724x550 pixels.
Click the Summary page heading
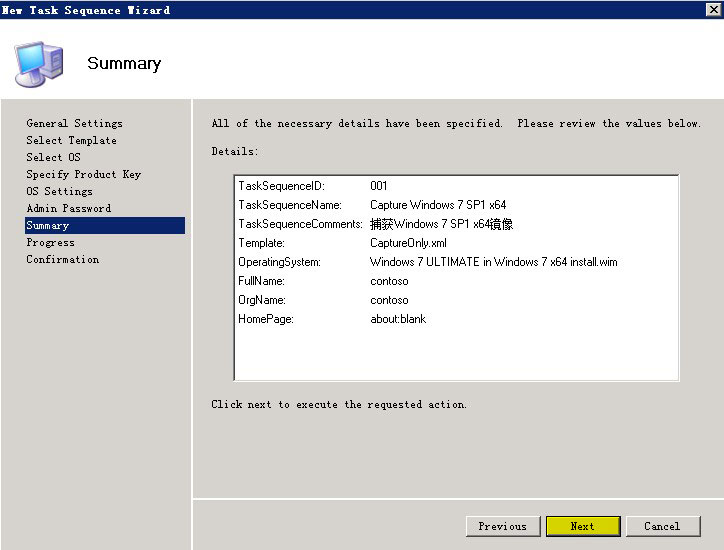tap(124, 63)
